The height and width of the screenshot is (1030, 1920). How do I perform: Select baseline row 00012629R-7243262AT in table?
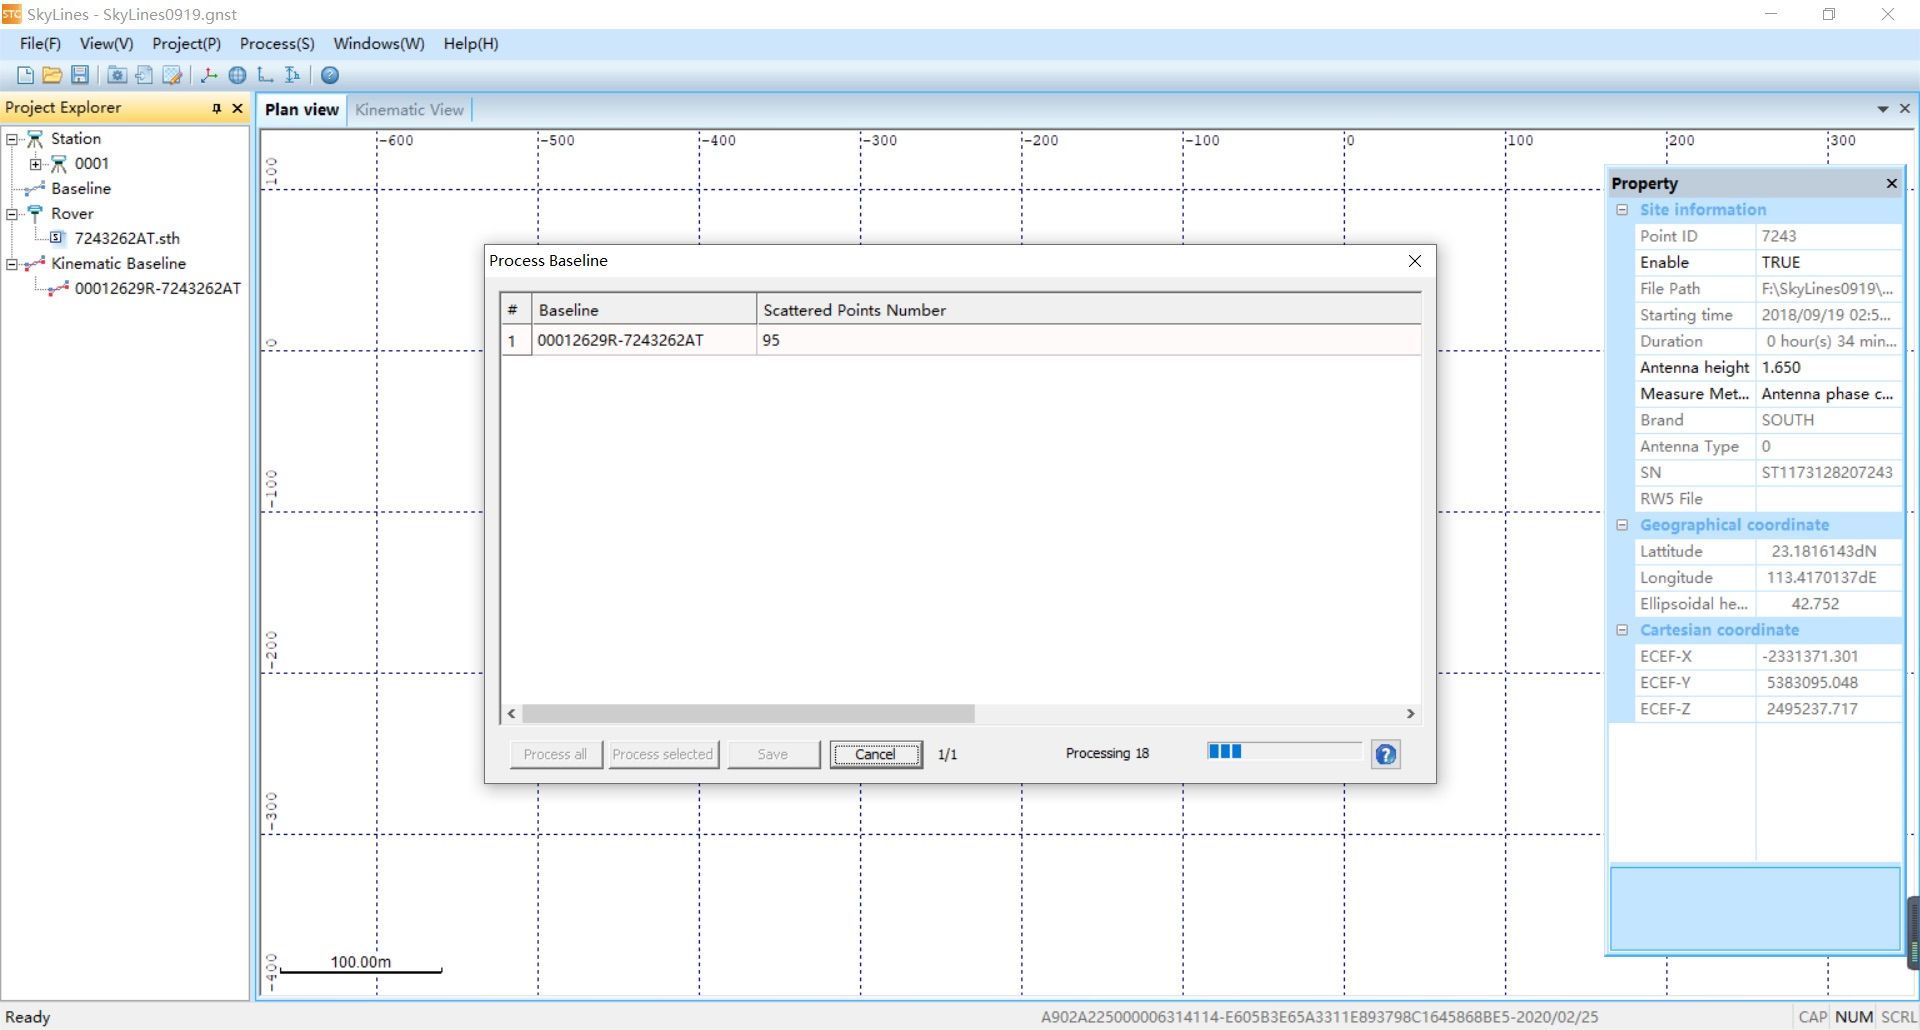tap(620, 340)
